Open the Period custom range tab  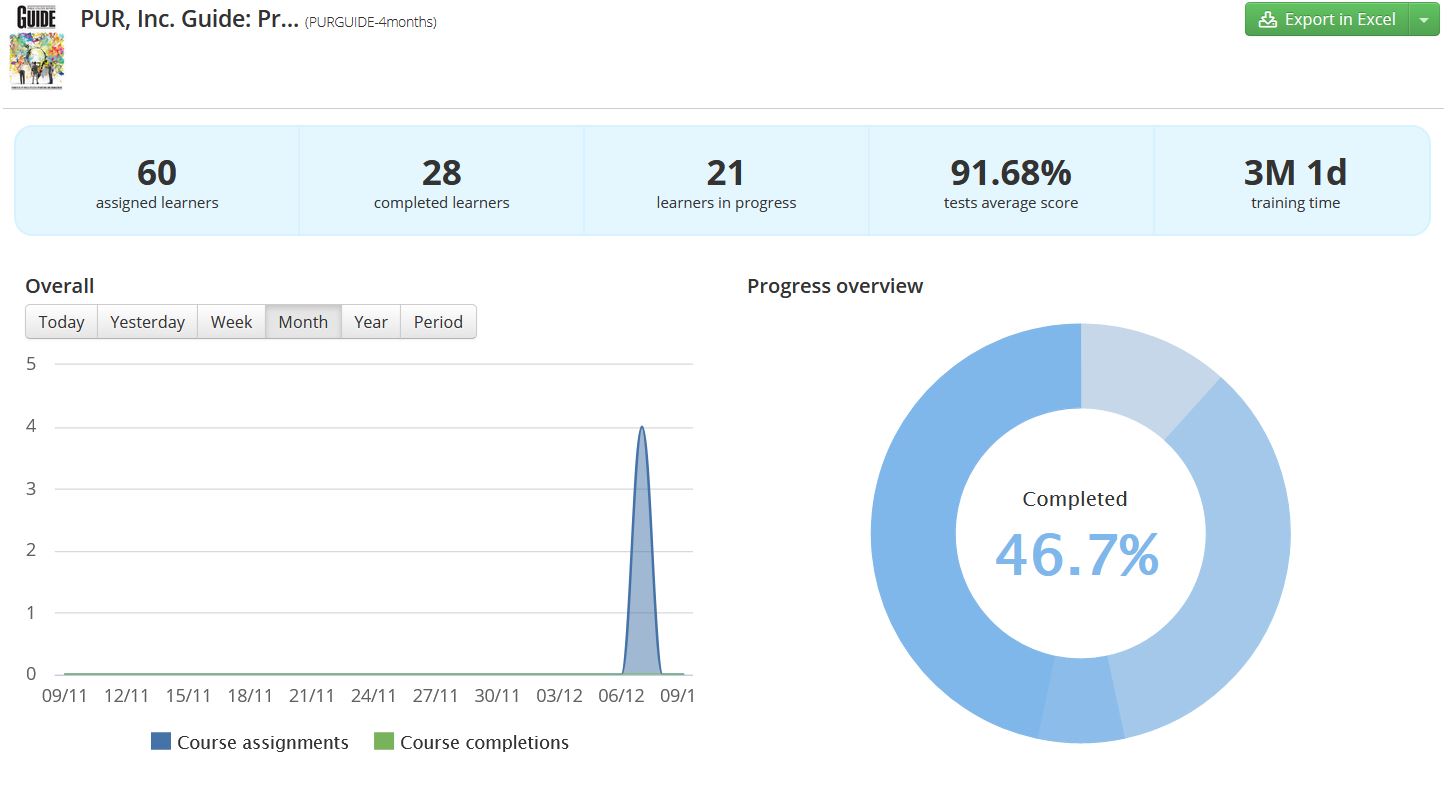tap(438, 322)
